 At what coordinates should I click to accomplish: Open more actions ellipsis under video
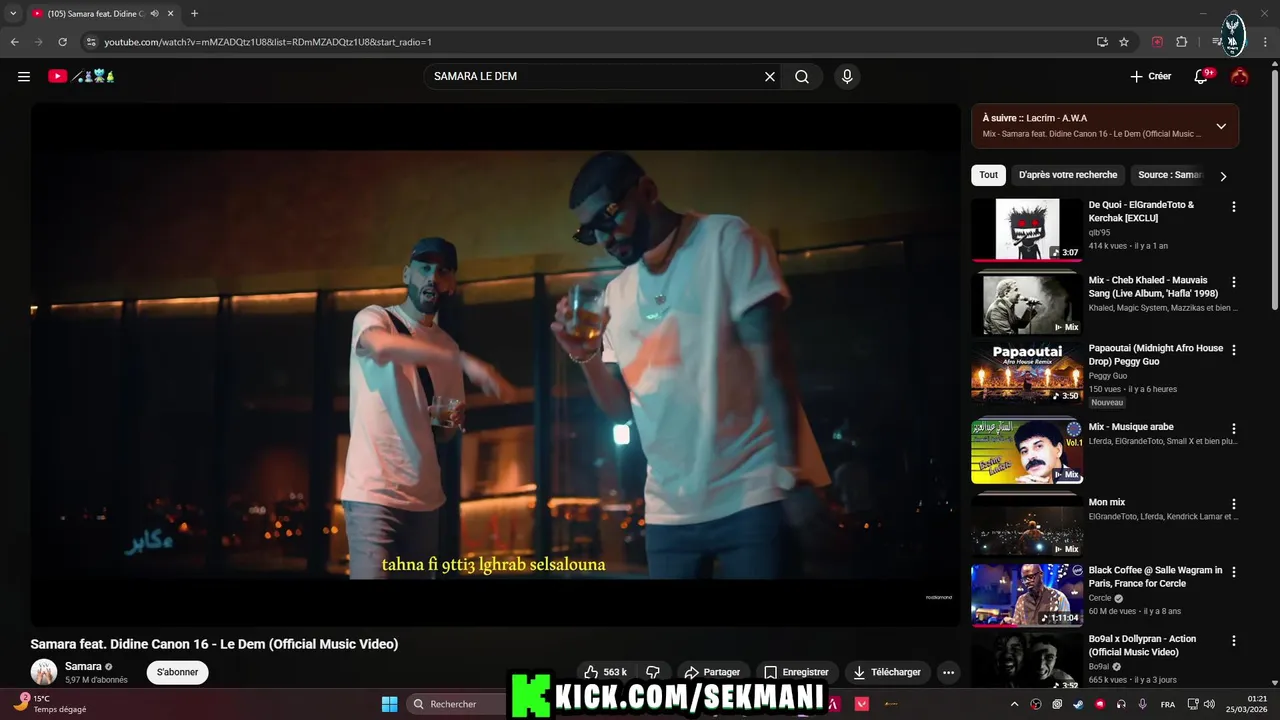[x=948, y=672]
